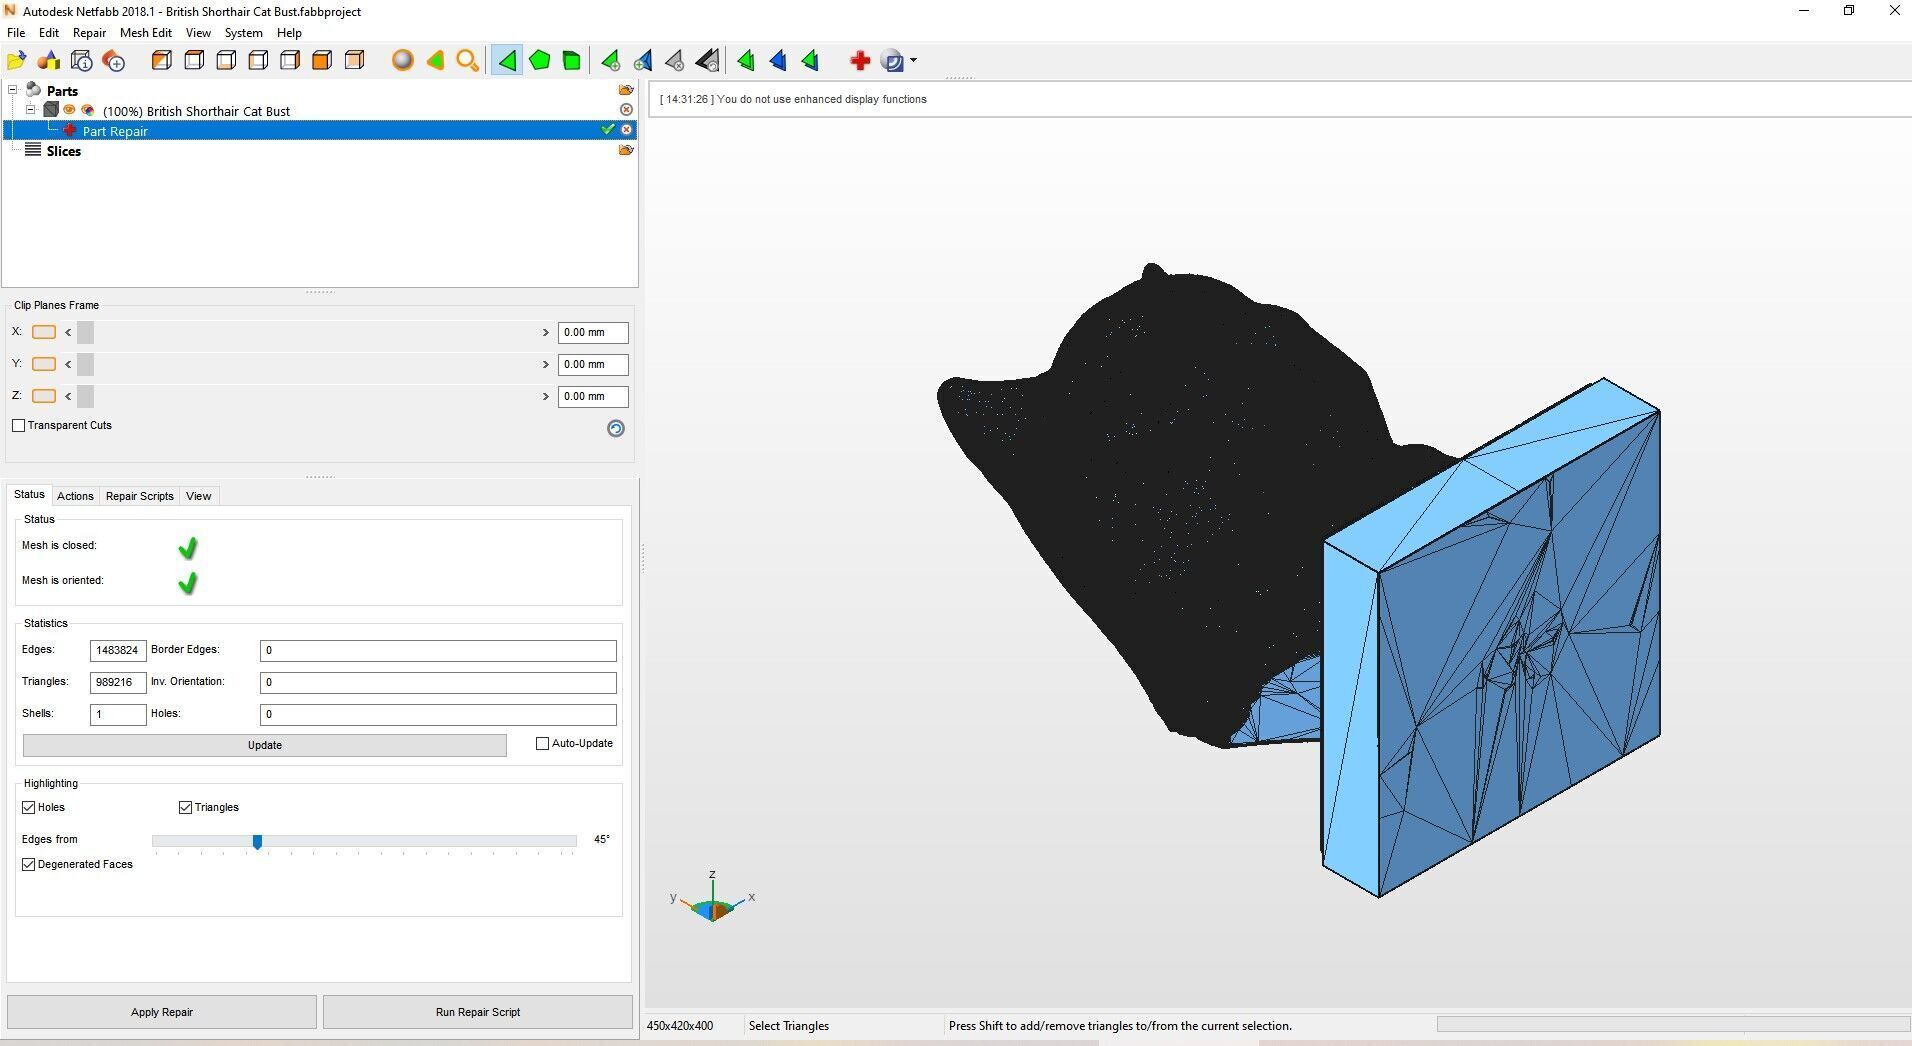The width and height of the screenshot is (1912, 1046).
Task: Toggle the Y clip plane button
Action: [44, 364]
